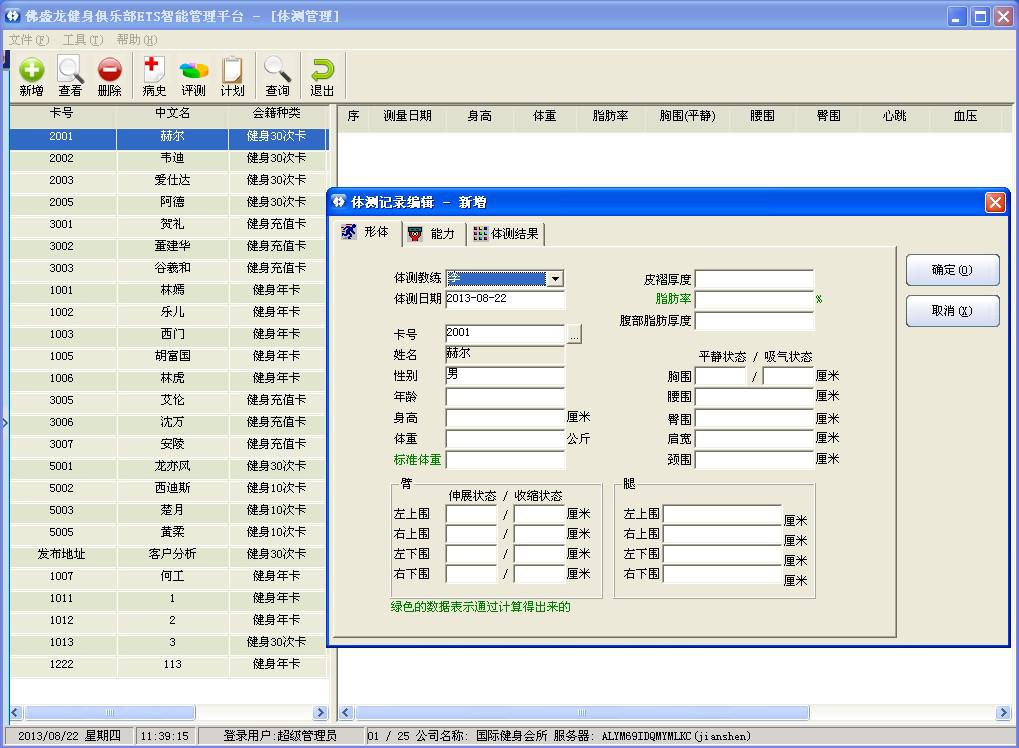Select member row 5001 龙亦凤
Image resolution: width=1019 pixels, height=748 pixels.
tap(169, 466)
